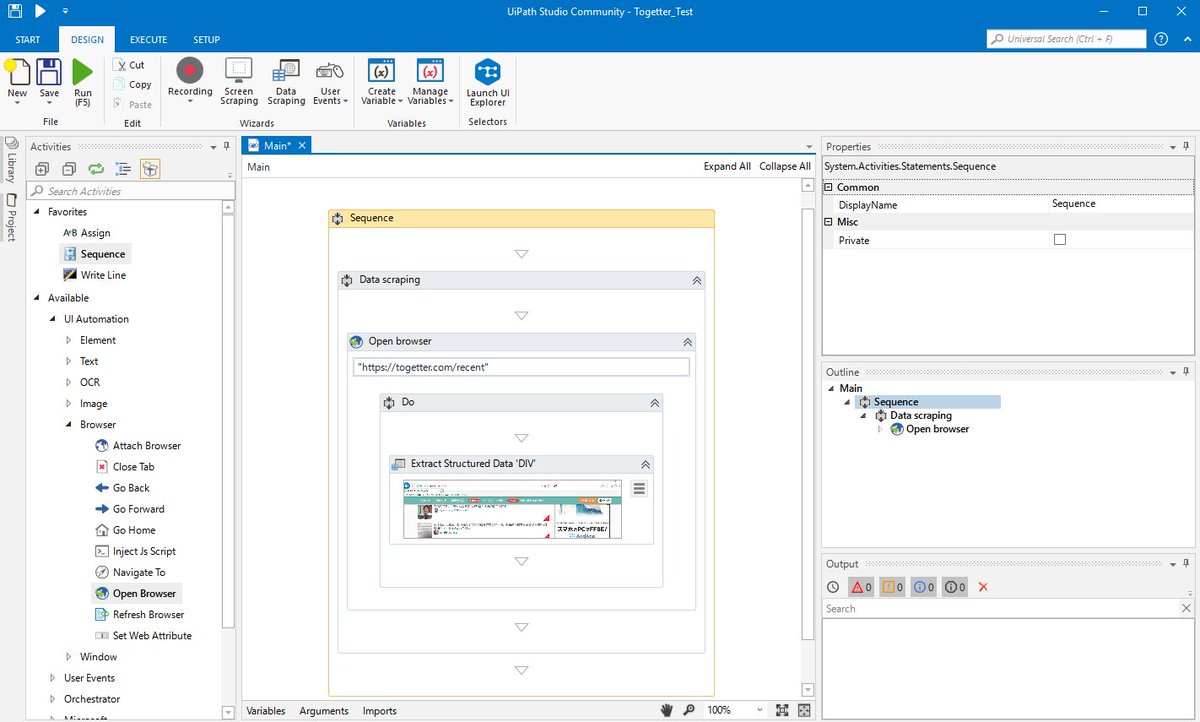Open the Project side tab
This screenshot has width=1200, height=722.
coord(11,216)
